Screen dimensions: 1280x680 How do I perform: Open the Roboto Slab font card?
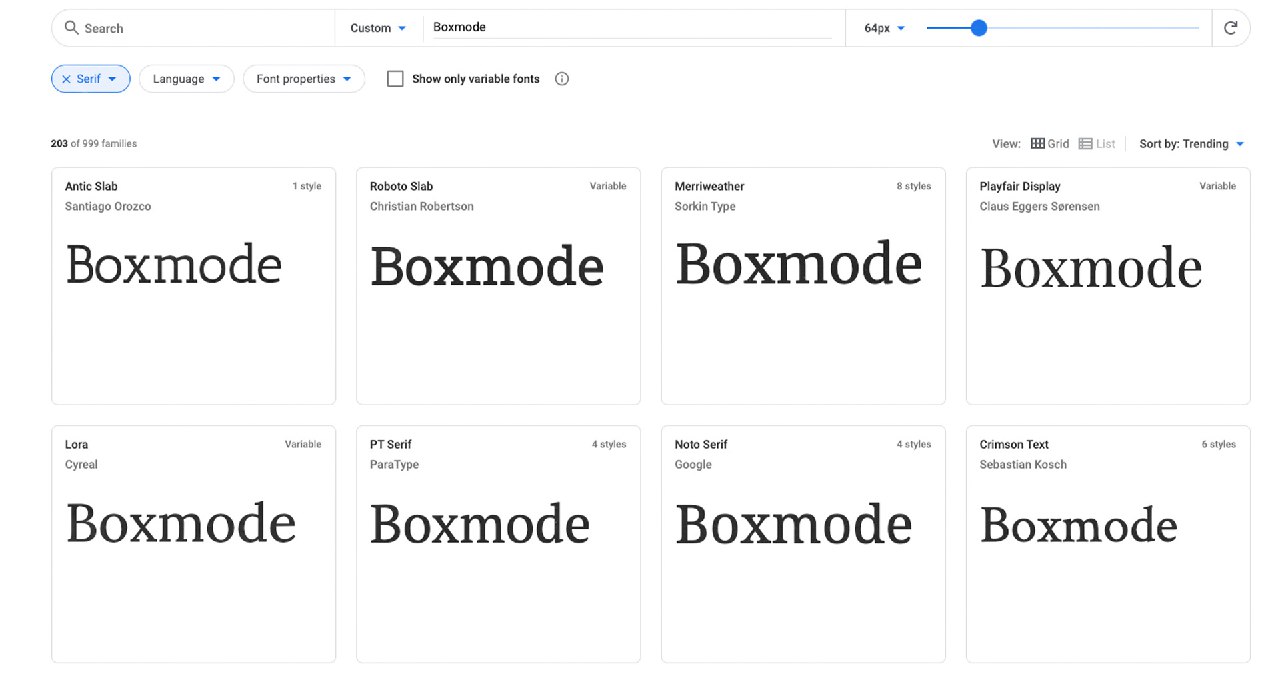click(x=498, y=285)
